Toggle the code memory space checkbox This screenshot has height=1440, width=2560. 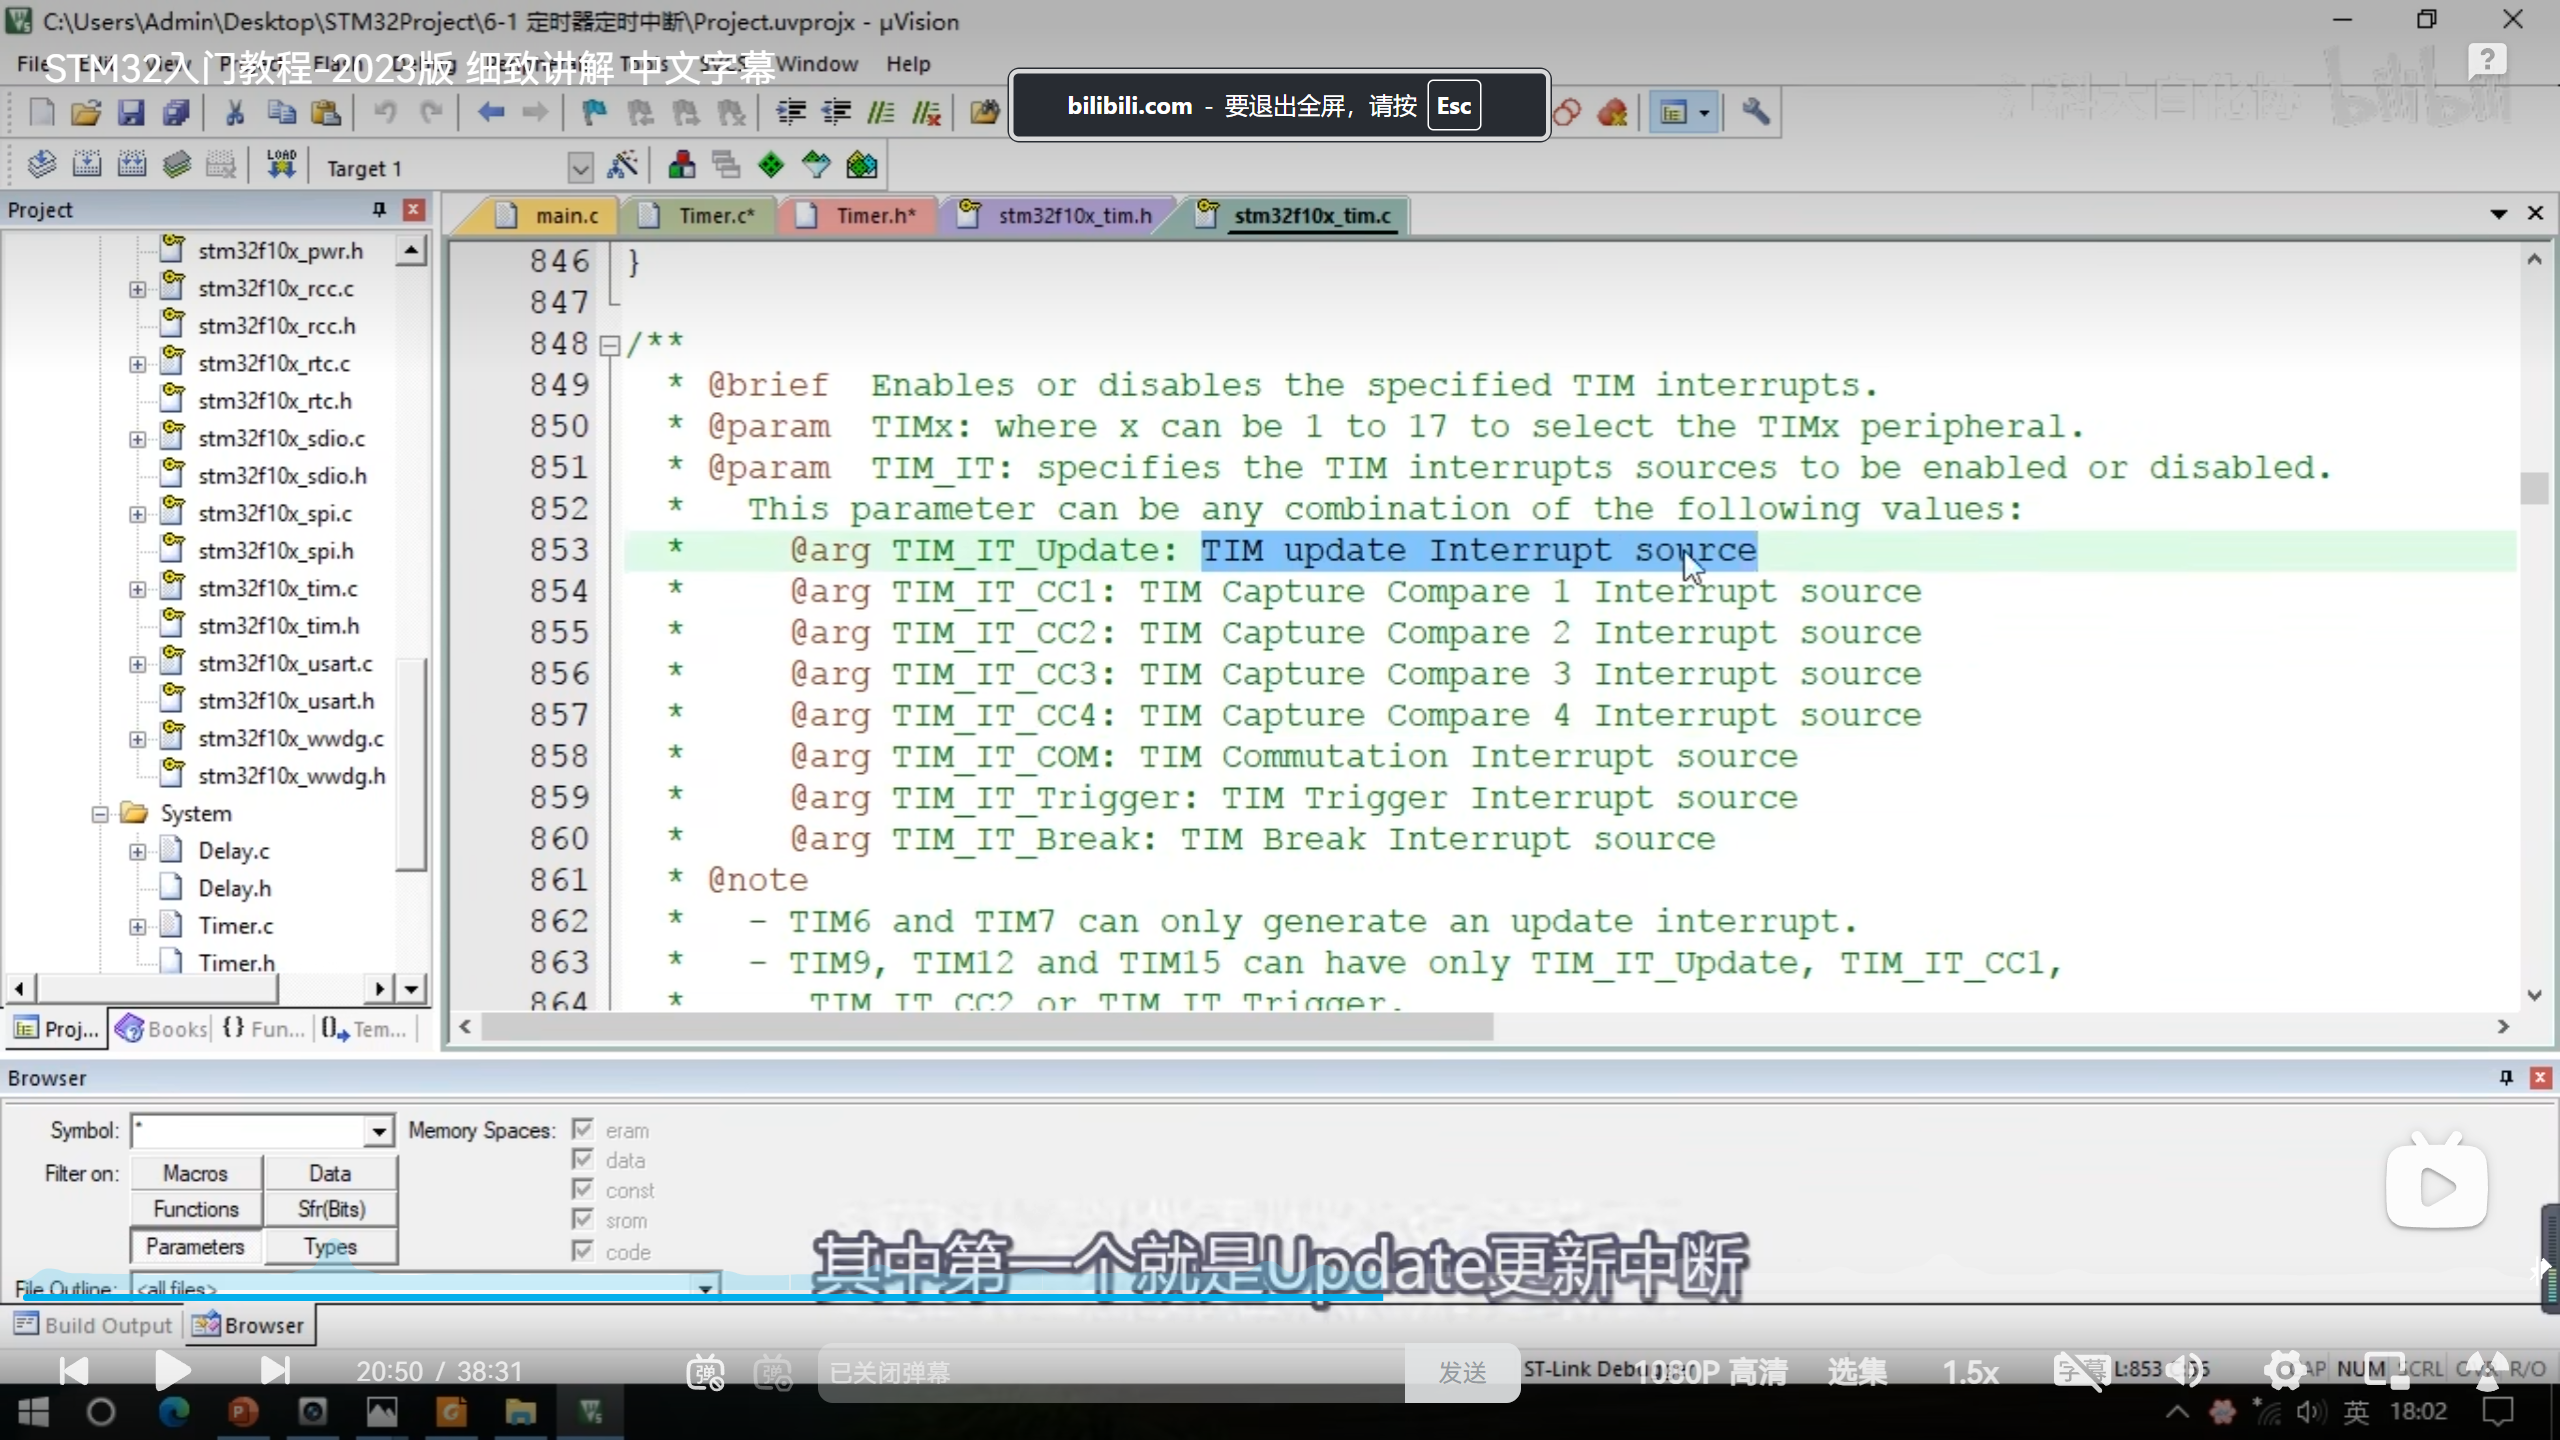tap(583, 1251)
